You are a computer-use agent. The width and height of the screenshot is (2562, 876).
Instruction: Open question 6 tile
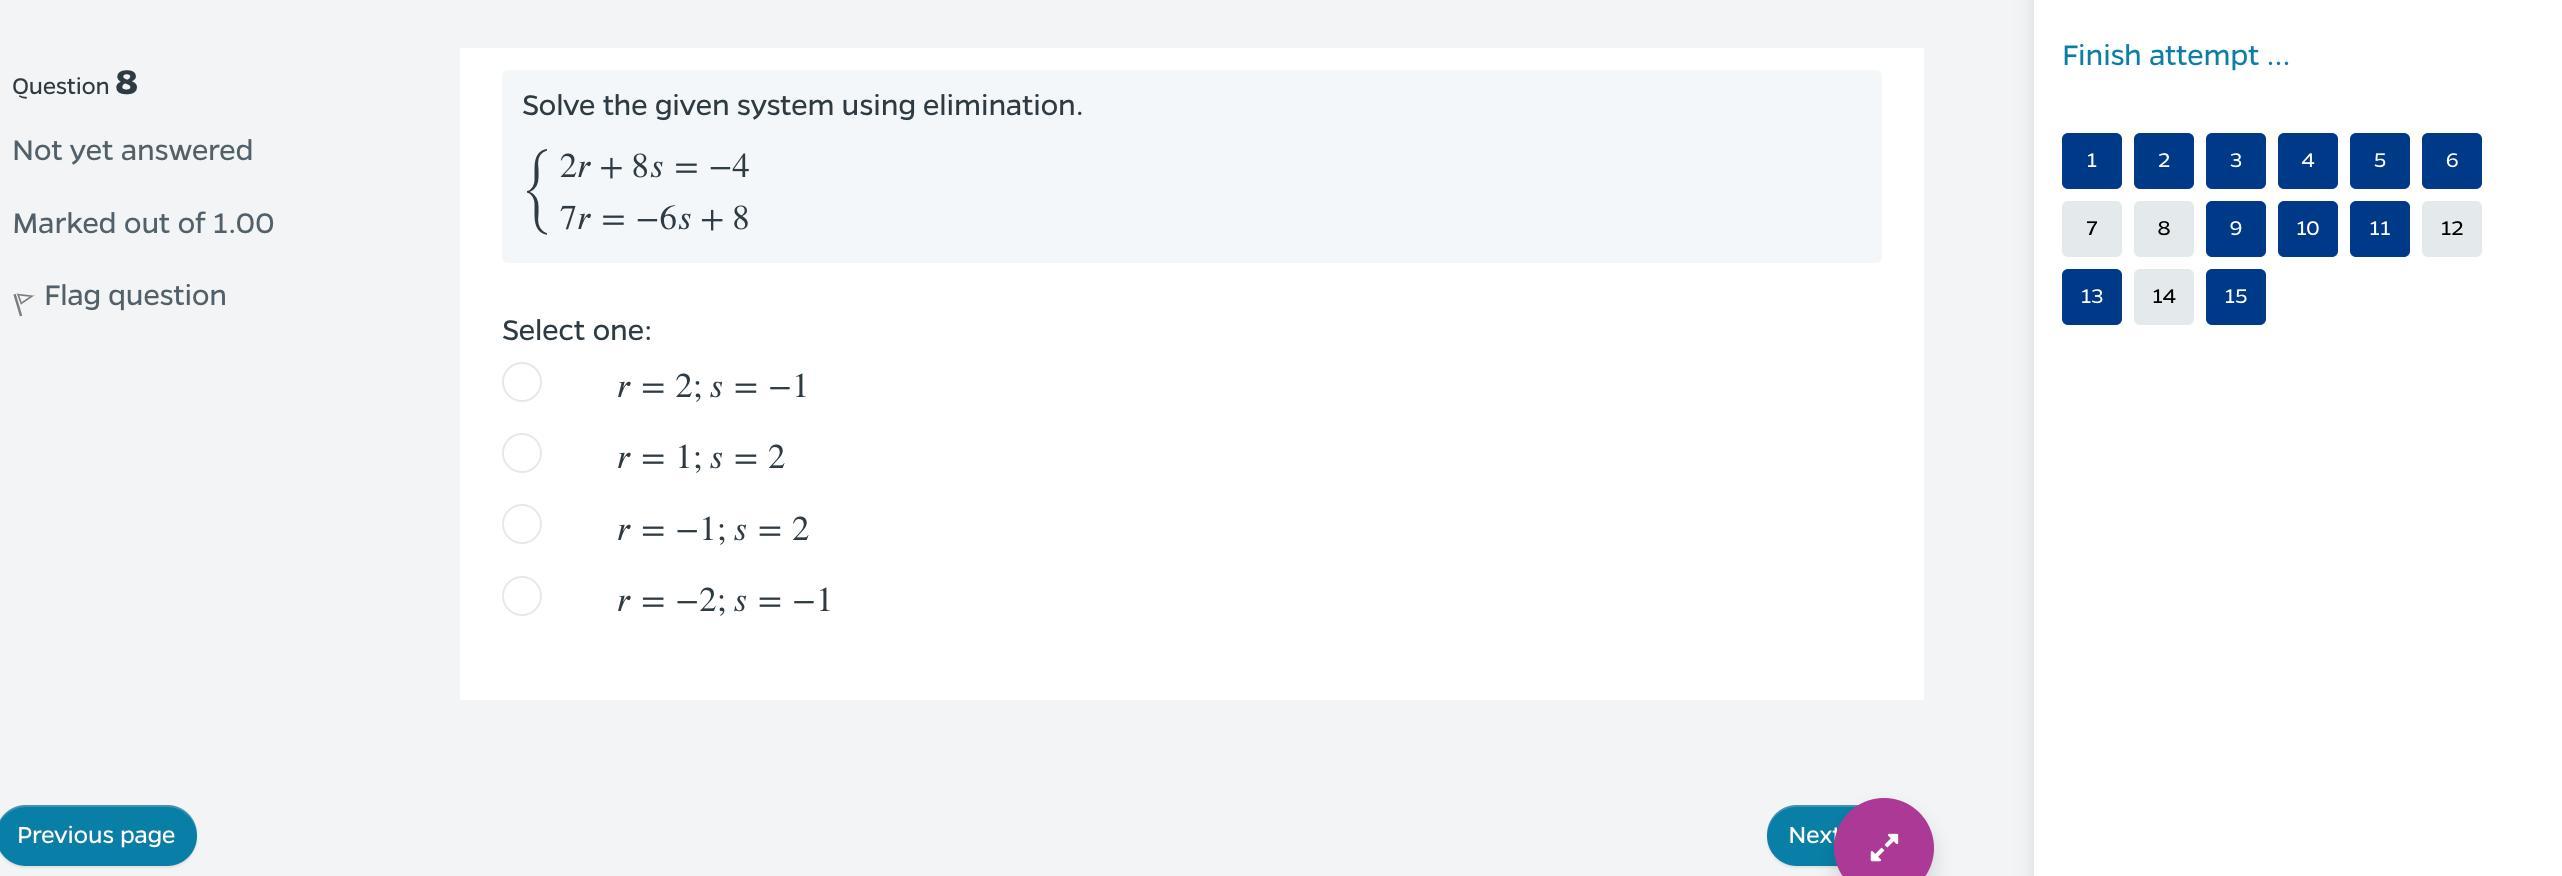click(x=2452, y=161)
